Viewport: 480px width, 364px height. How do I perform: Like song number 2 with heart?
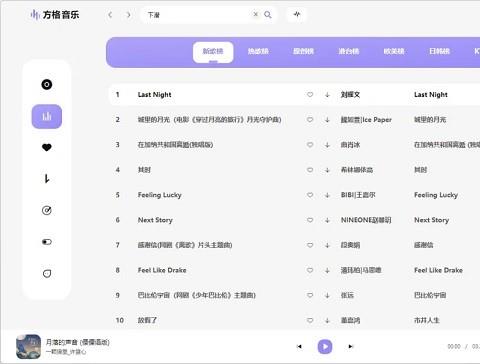pyautogui.click(x=310, y=120)
